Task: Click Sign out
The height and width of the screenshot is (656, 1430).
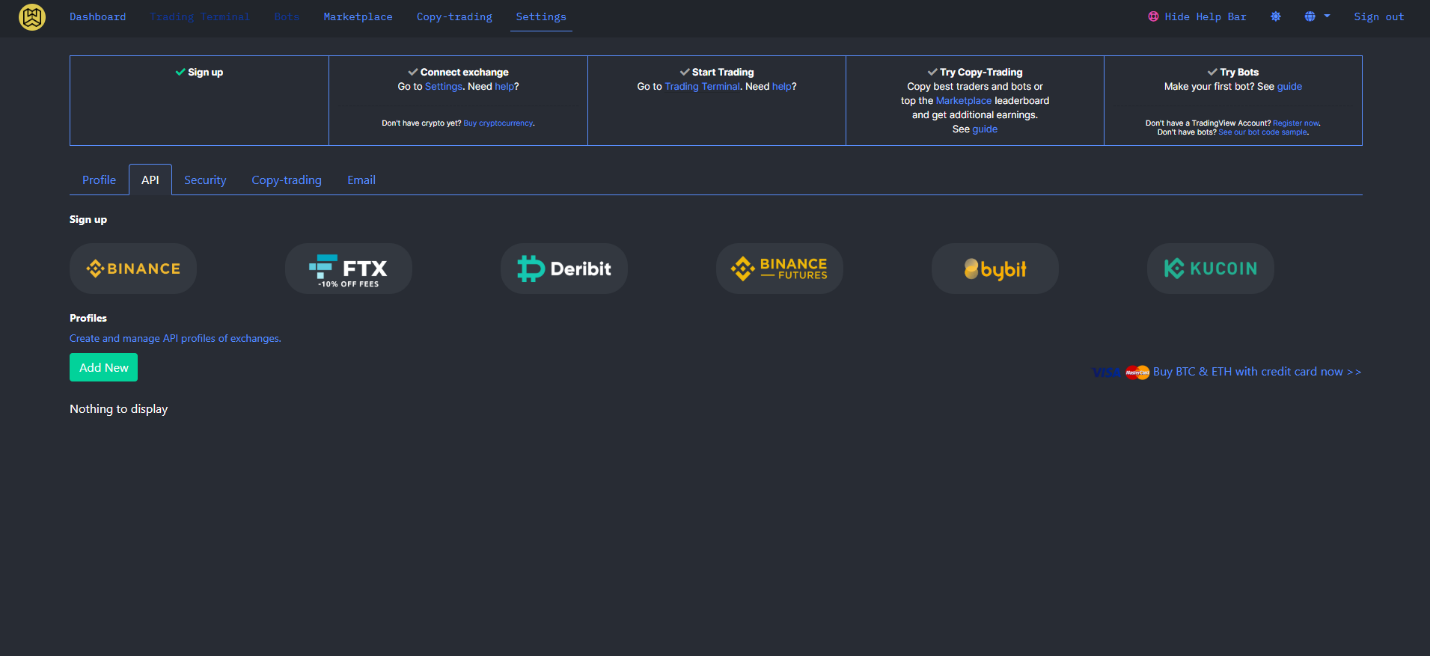Action: click(x=1379, y=17)
